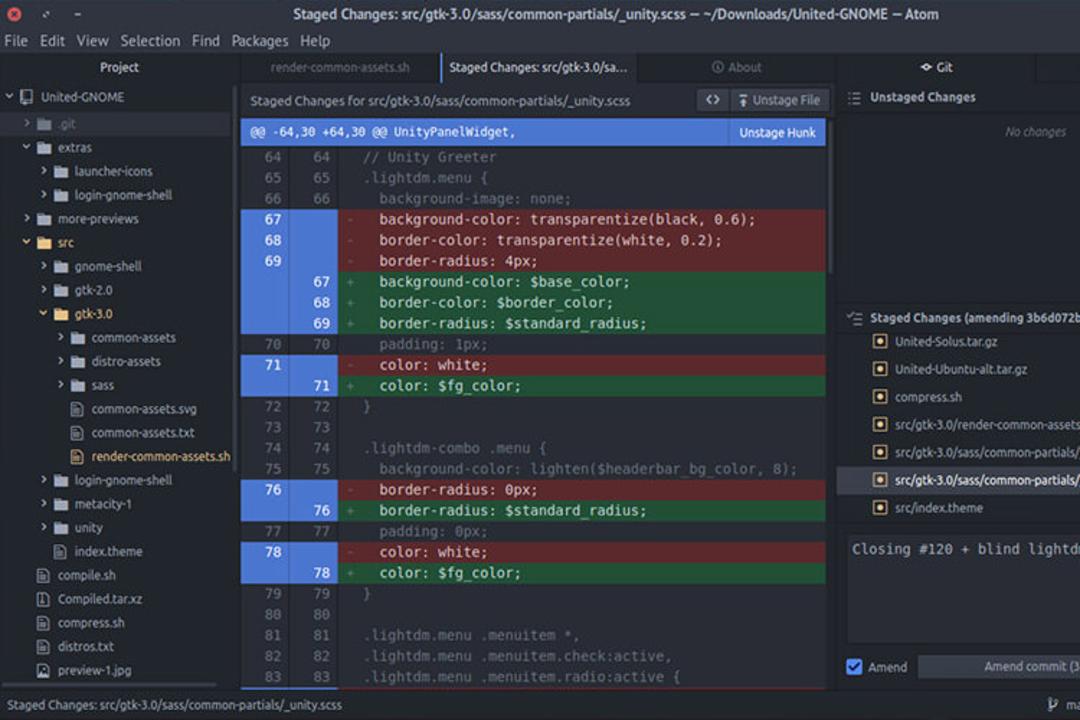Screen dimensions: 1080x720
Task: Click the Unstaged Changes list icon
Action: click(854, 98)
